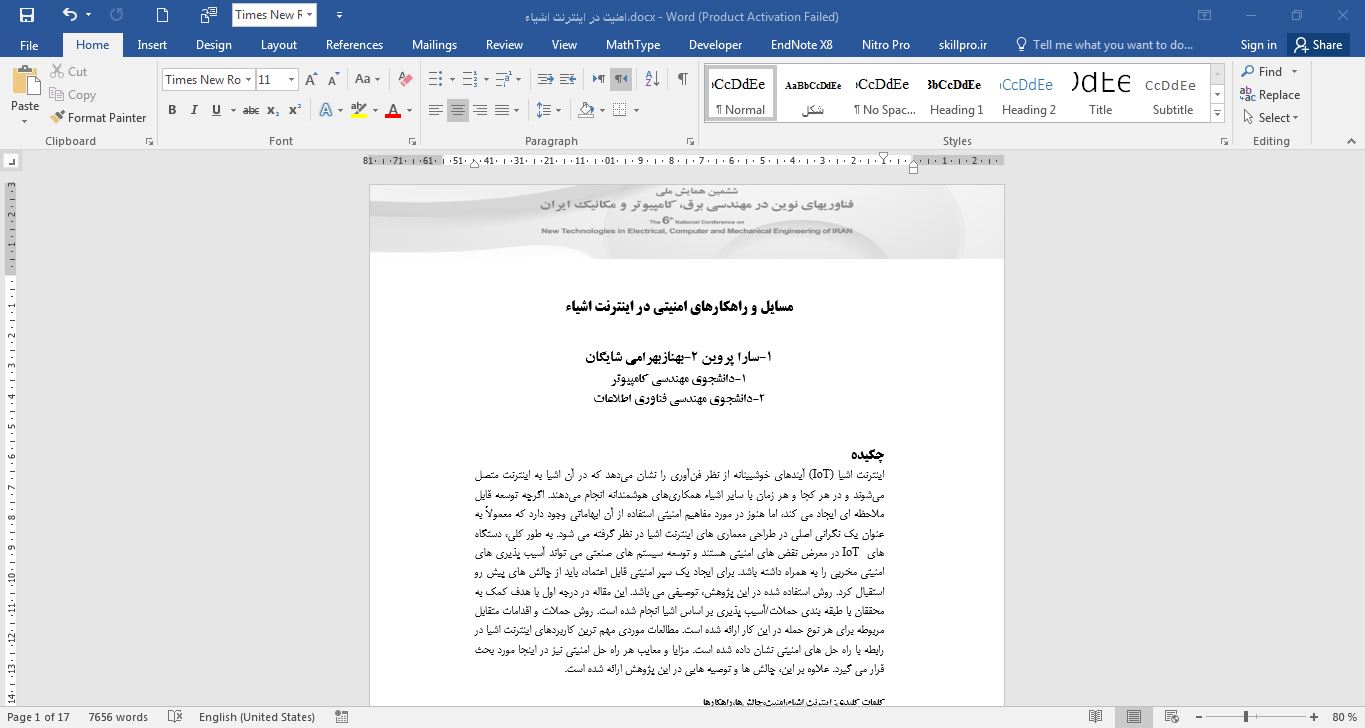Set right-to-left text direction

pos(621,79)
